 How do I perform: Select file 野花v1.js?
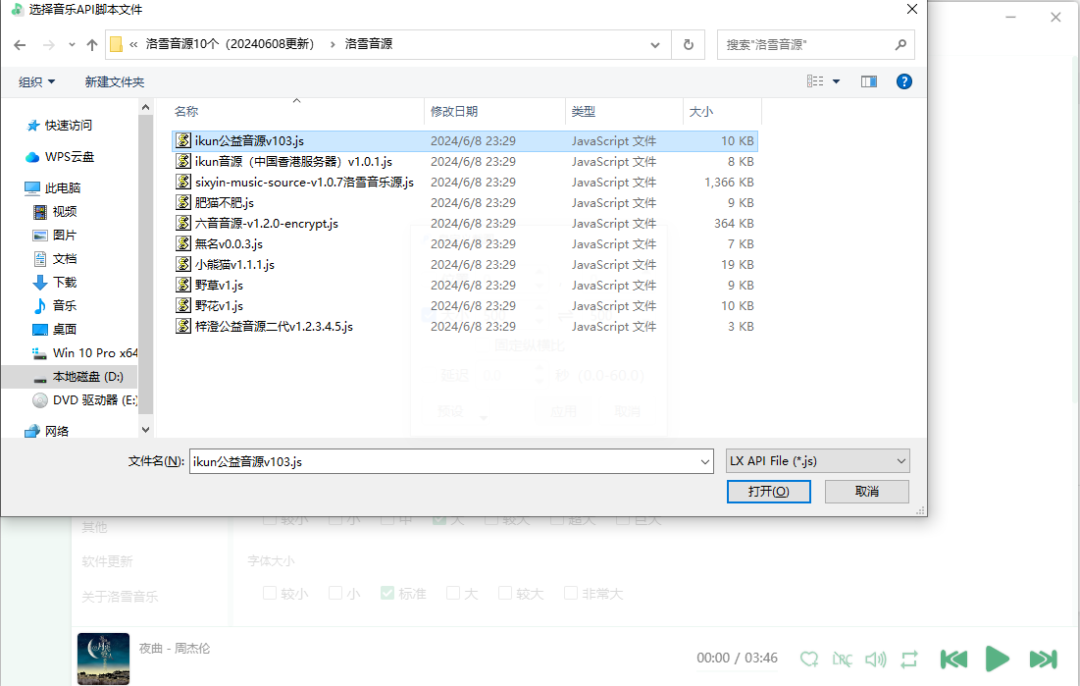pyautogui.click(x=465, y=306)
